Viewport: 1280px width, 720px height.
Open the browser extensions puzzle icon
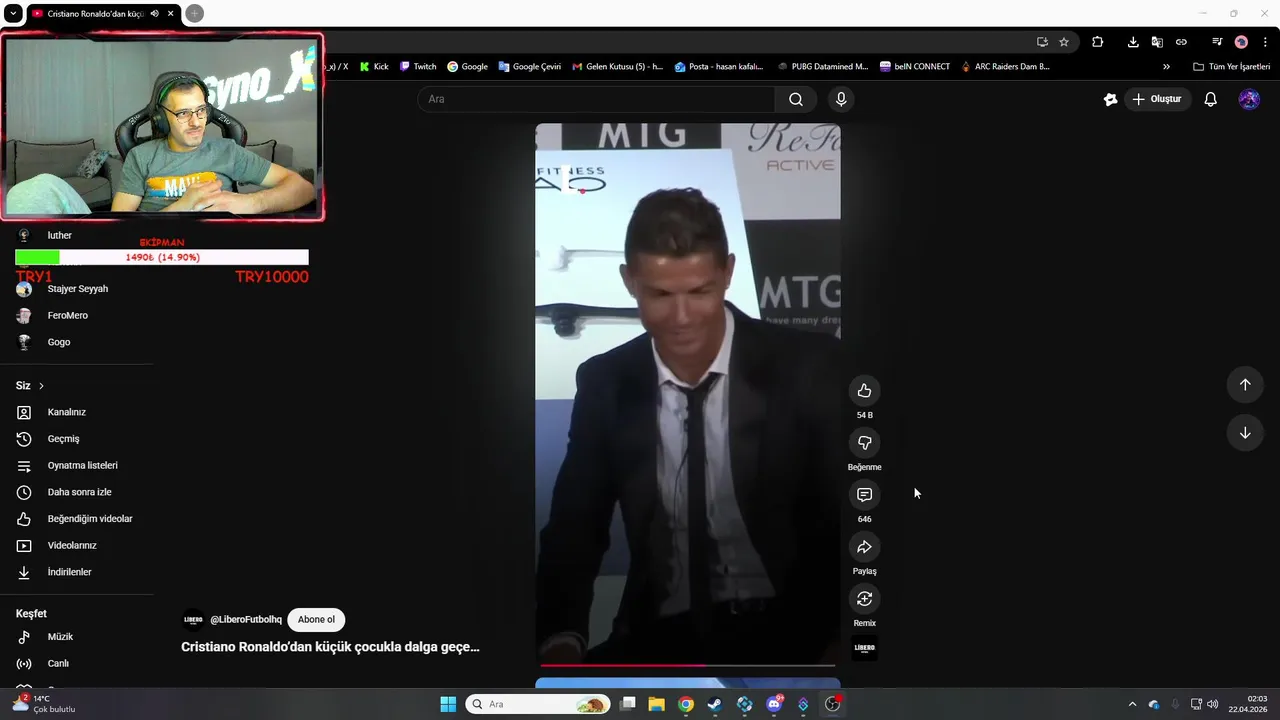click(x=1097, y=42)
